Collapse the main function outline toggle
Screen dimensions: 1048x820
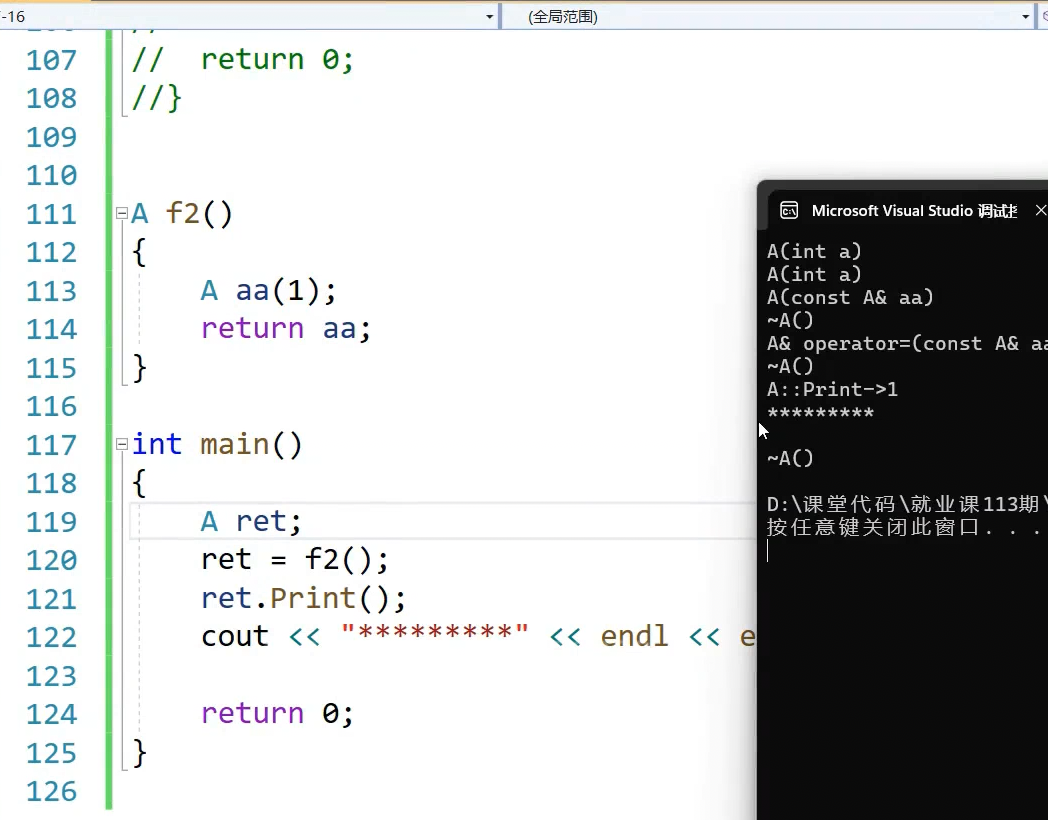coord(122,444)
